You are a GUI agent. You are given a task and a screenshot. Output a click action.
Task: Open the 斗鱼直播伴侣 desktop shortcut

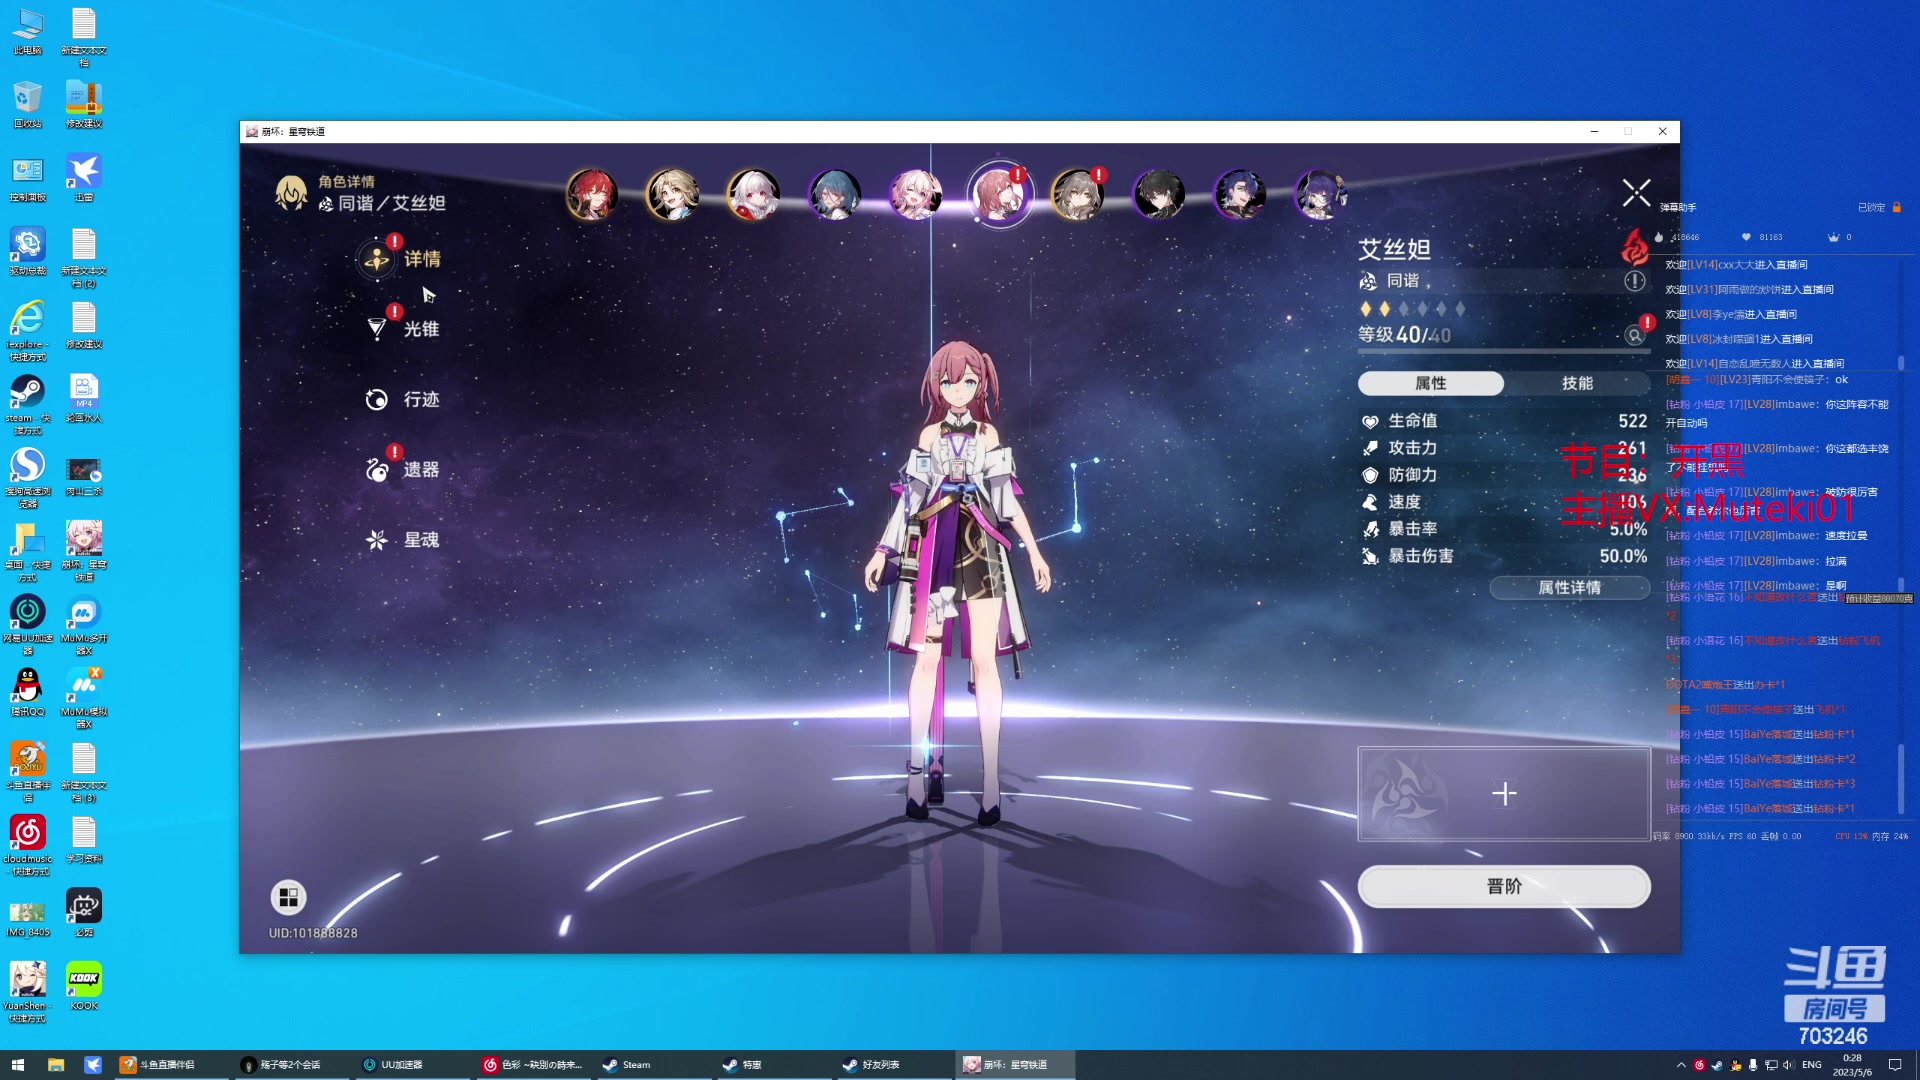28,772
